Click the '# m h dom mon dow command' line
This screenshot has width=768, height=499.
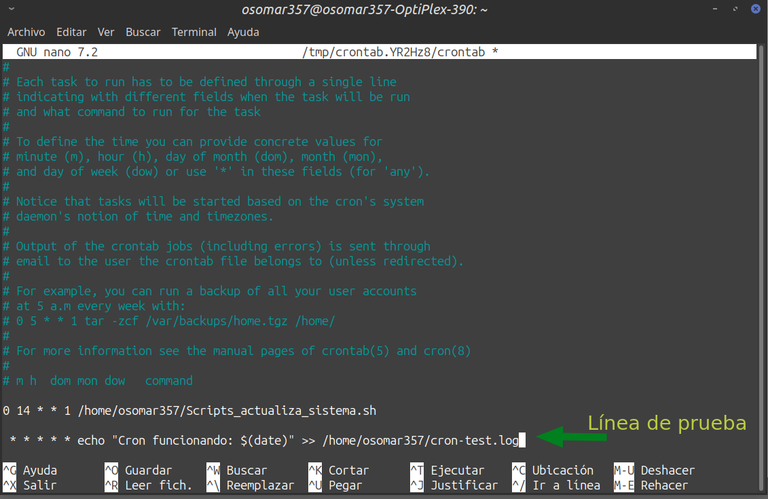[x=98, y=380]
